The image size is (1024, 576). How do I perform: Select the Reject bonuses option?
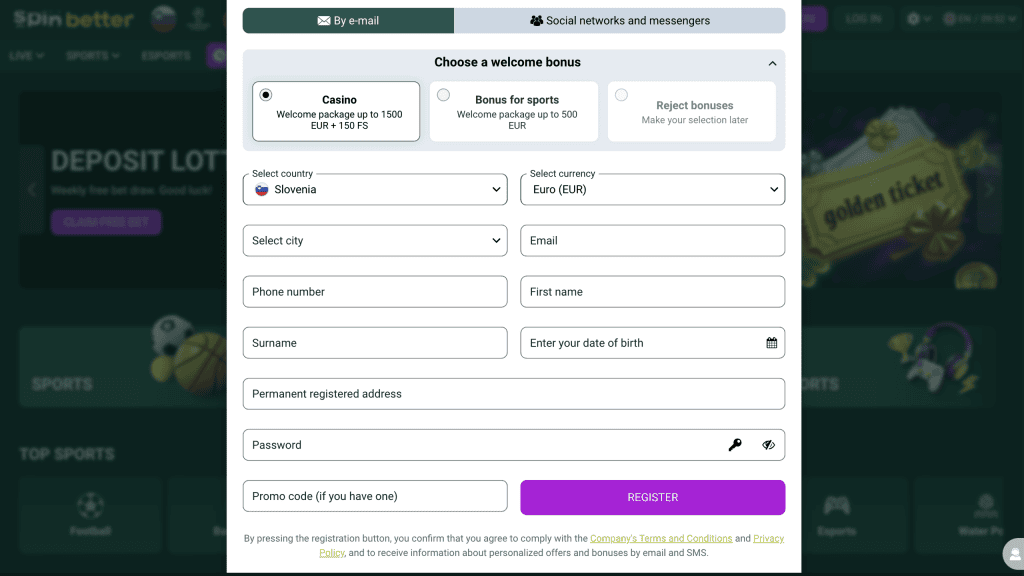tap(622, 95)
